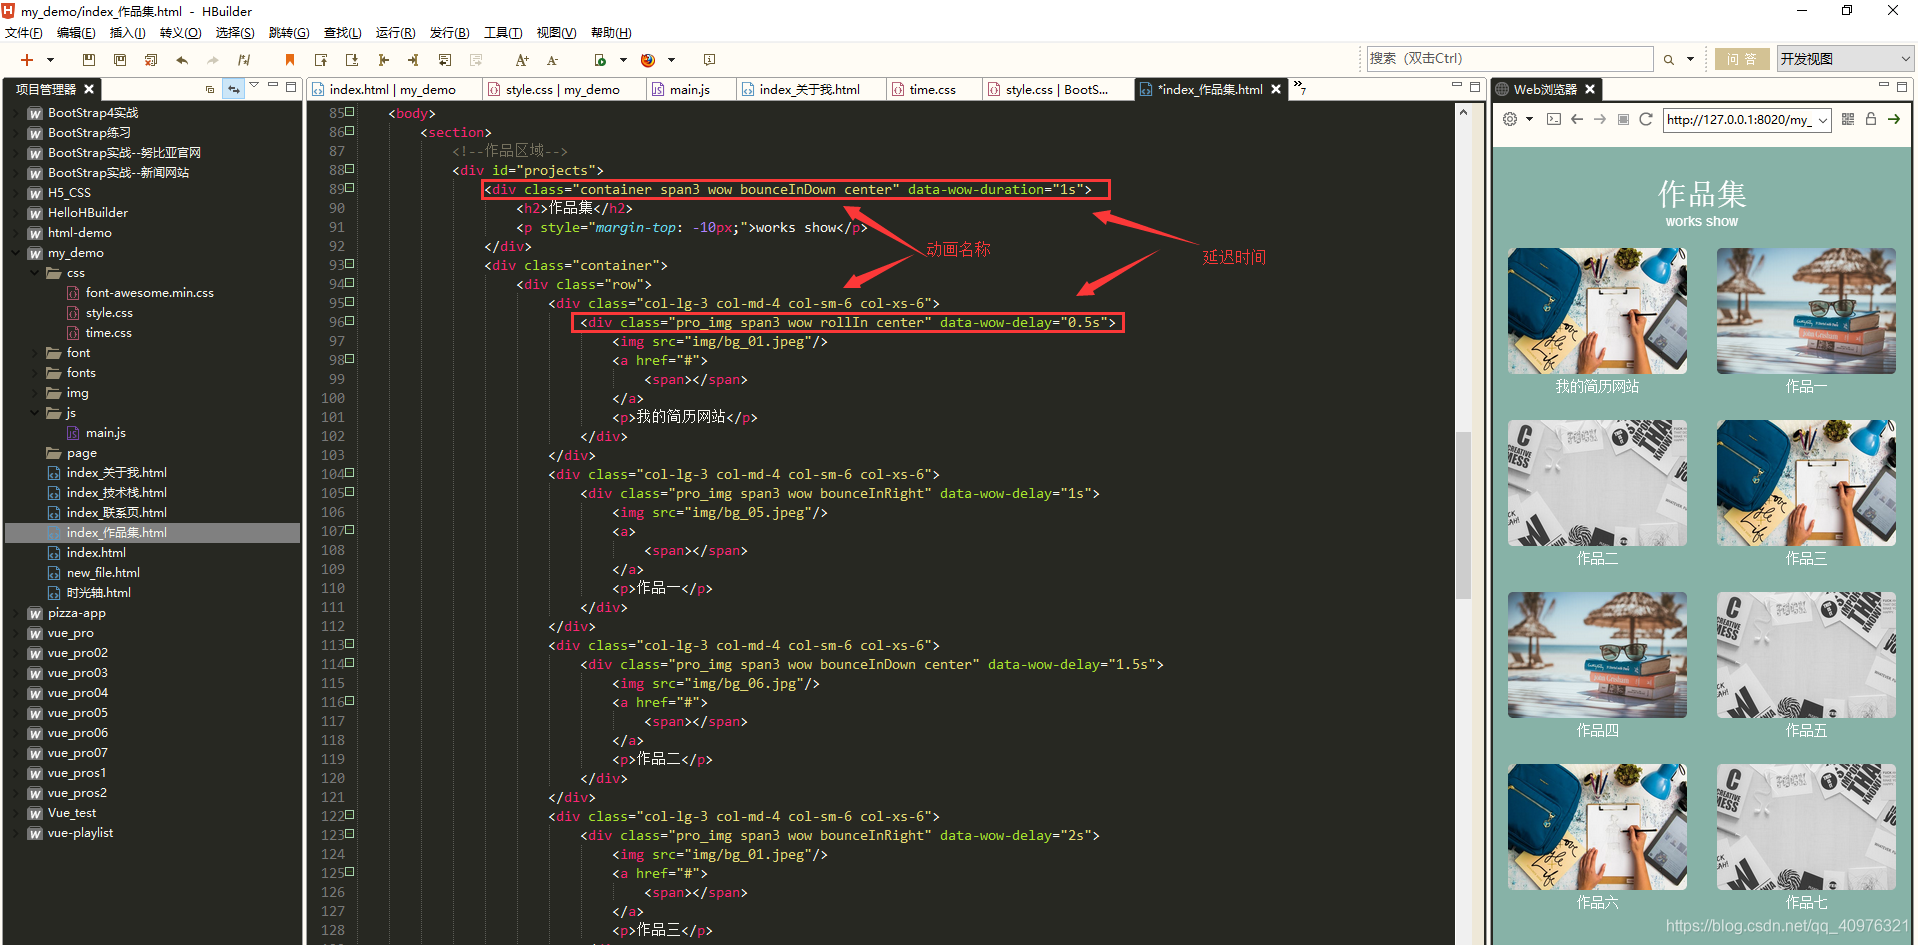
Task: Click the 问答 button
Action: coord(1742,59)
